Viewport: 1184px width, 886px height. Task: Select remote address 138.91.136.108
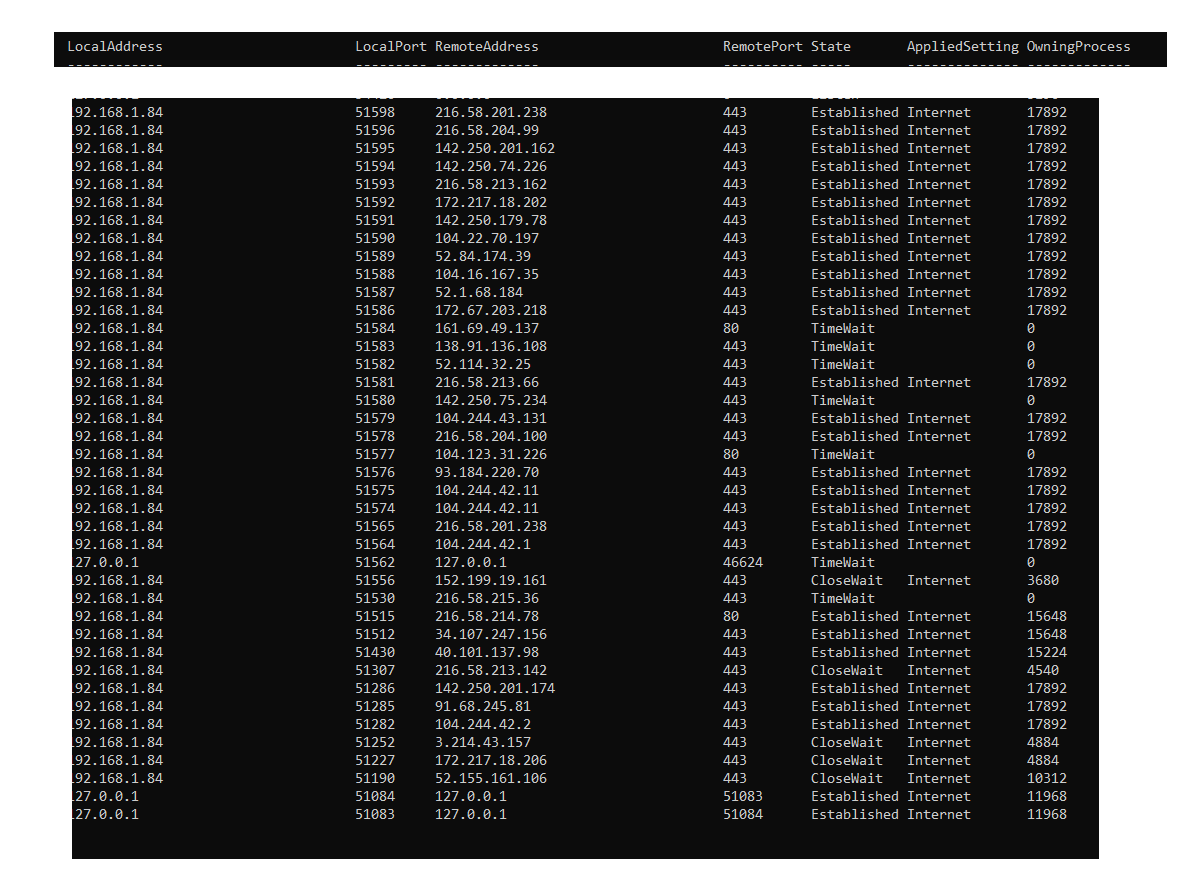click(491, 347)
